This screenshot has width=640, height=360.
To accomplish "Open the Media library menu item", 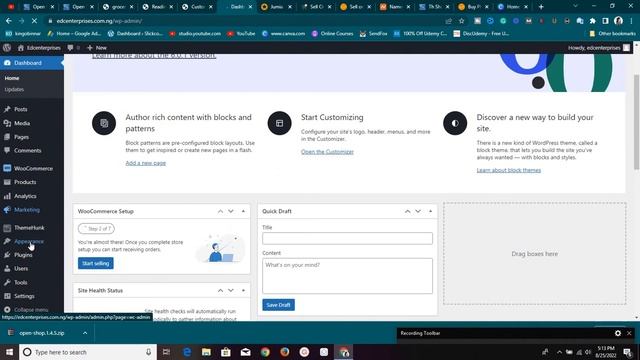I will pos(22,123).
